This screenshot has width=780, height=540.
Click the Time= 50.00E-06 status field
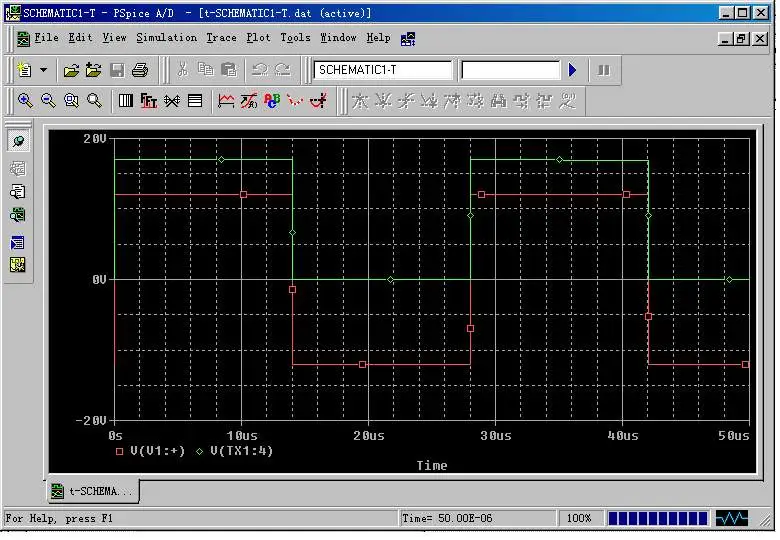tap(478, 519)
